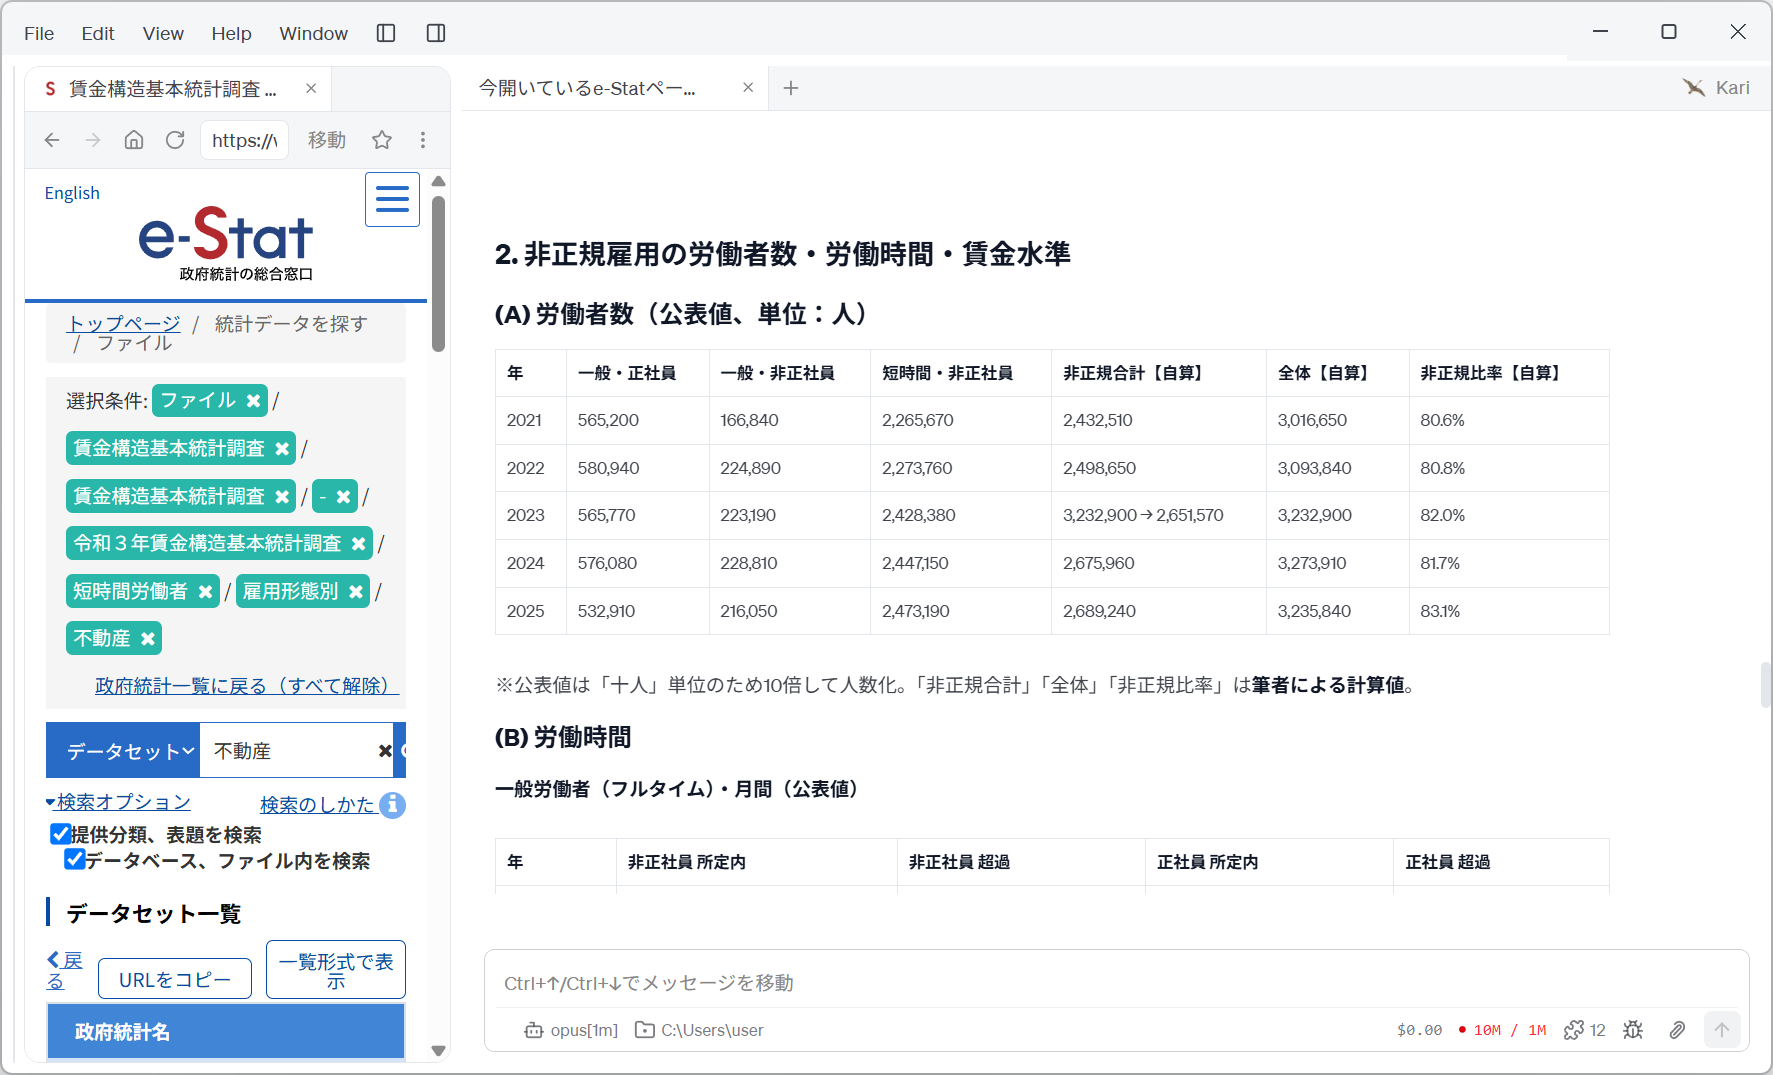
Task: Toggle the left sidebar panel icon
Action: [x=386, y=33]
